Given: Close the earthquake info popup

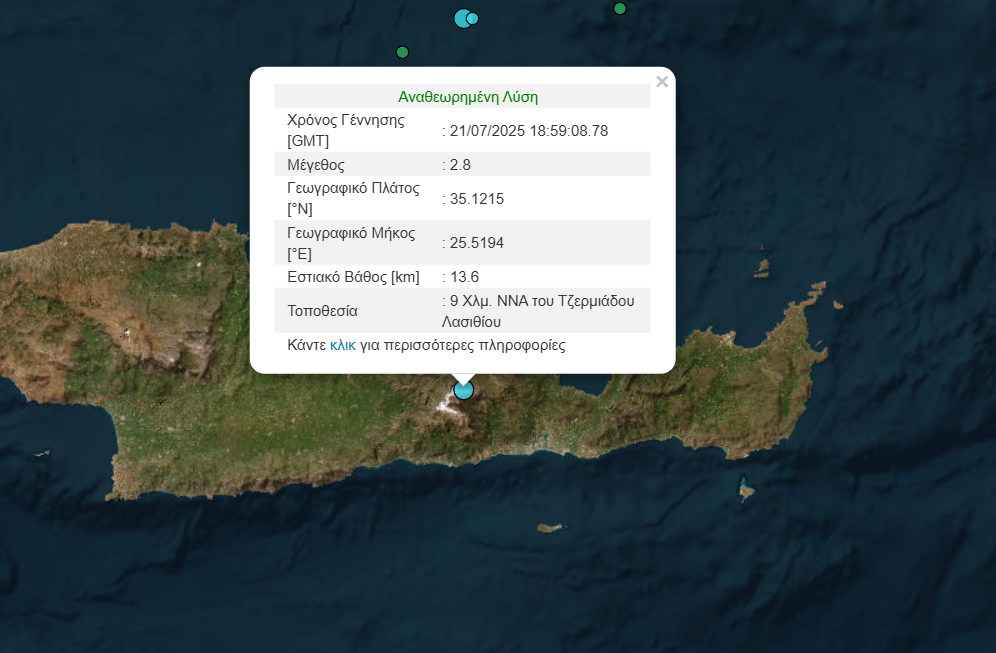Looking at the screenshot, I should 662,81.
